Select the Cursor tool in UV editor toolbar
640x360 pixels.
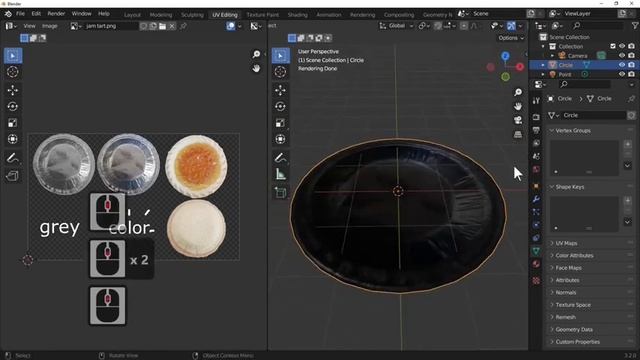tap(13, 72)
